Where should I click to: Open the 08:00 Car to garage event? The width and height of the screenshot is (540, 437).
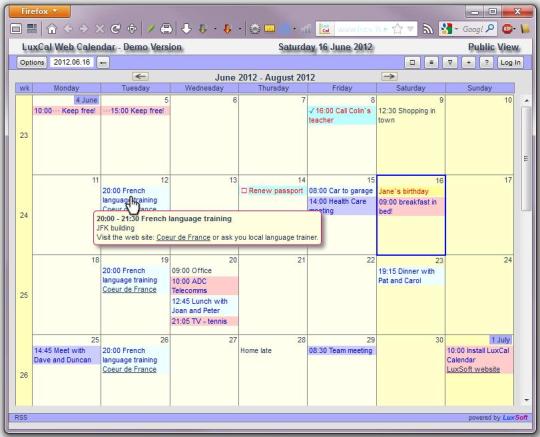[341, 191]
